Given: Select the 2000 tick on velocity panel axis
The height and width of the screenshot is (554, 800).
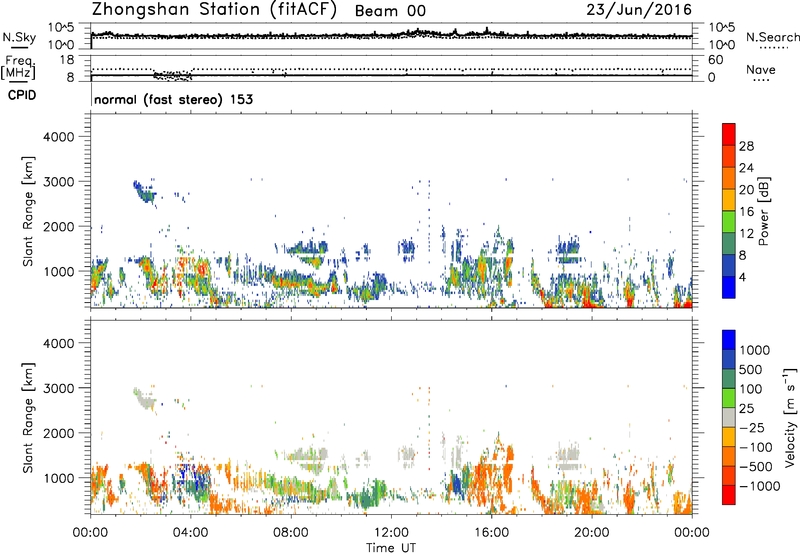Looking at the screenshot, I should (58, 433).
